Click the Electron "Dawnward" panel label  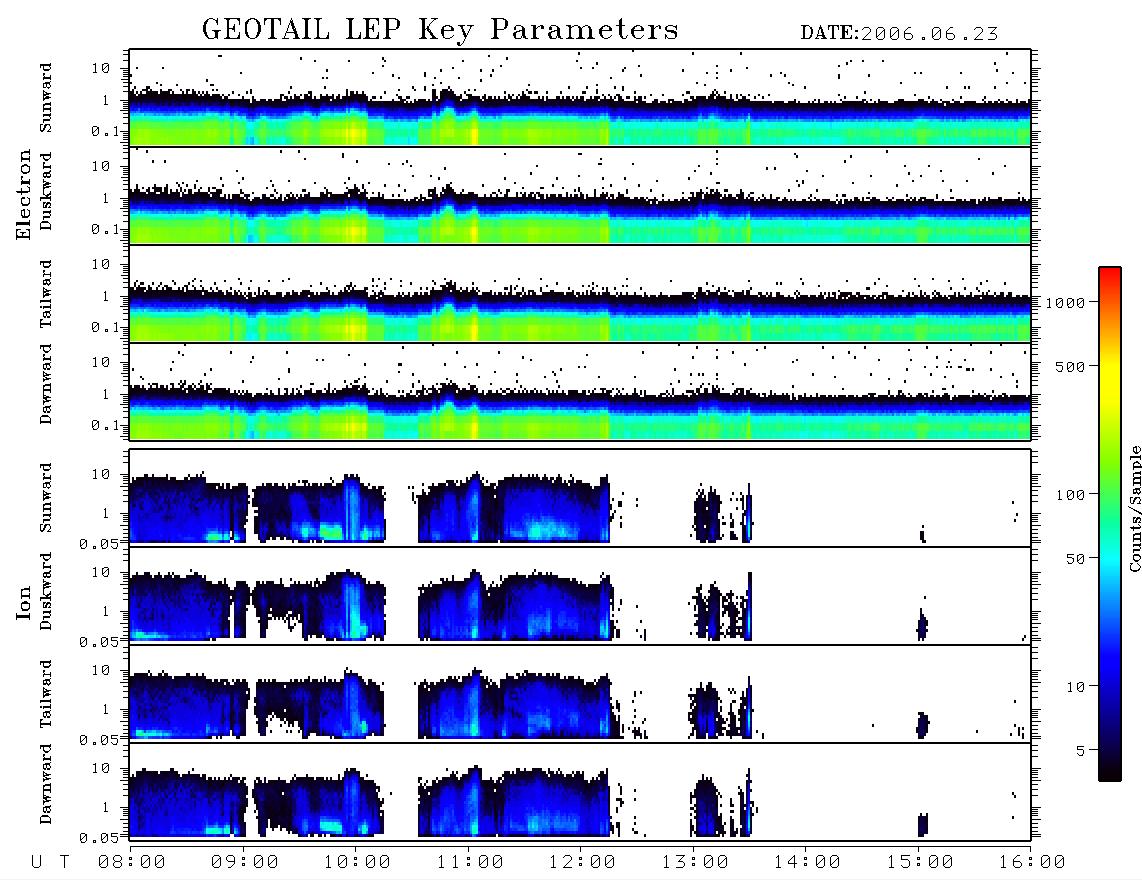click(46, 385)
